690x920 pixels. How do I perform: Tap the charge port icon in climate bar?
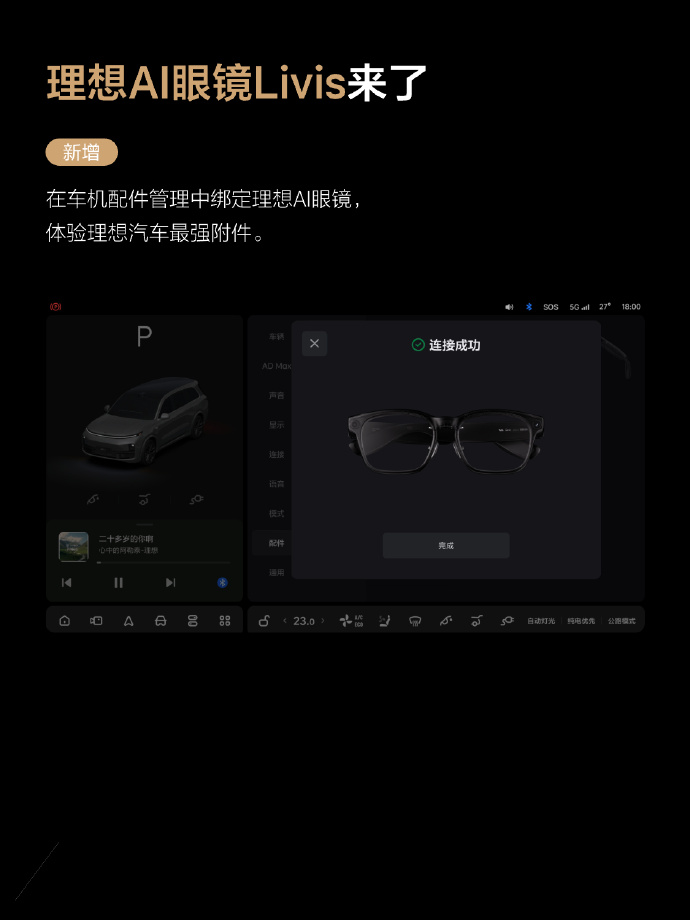pyautogui.click(x=507, y=621)
